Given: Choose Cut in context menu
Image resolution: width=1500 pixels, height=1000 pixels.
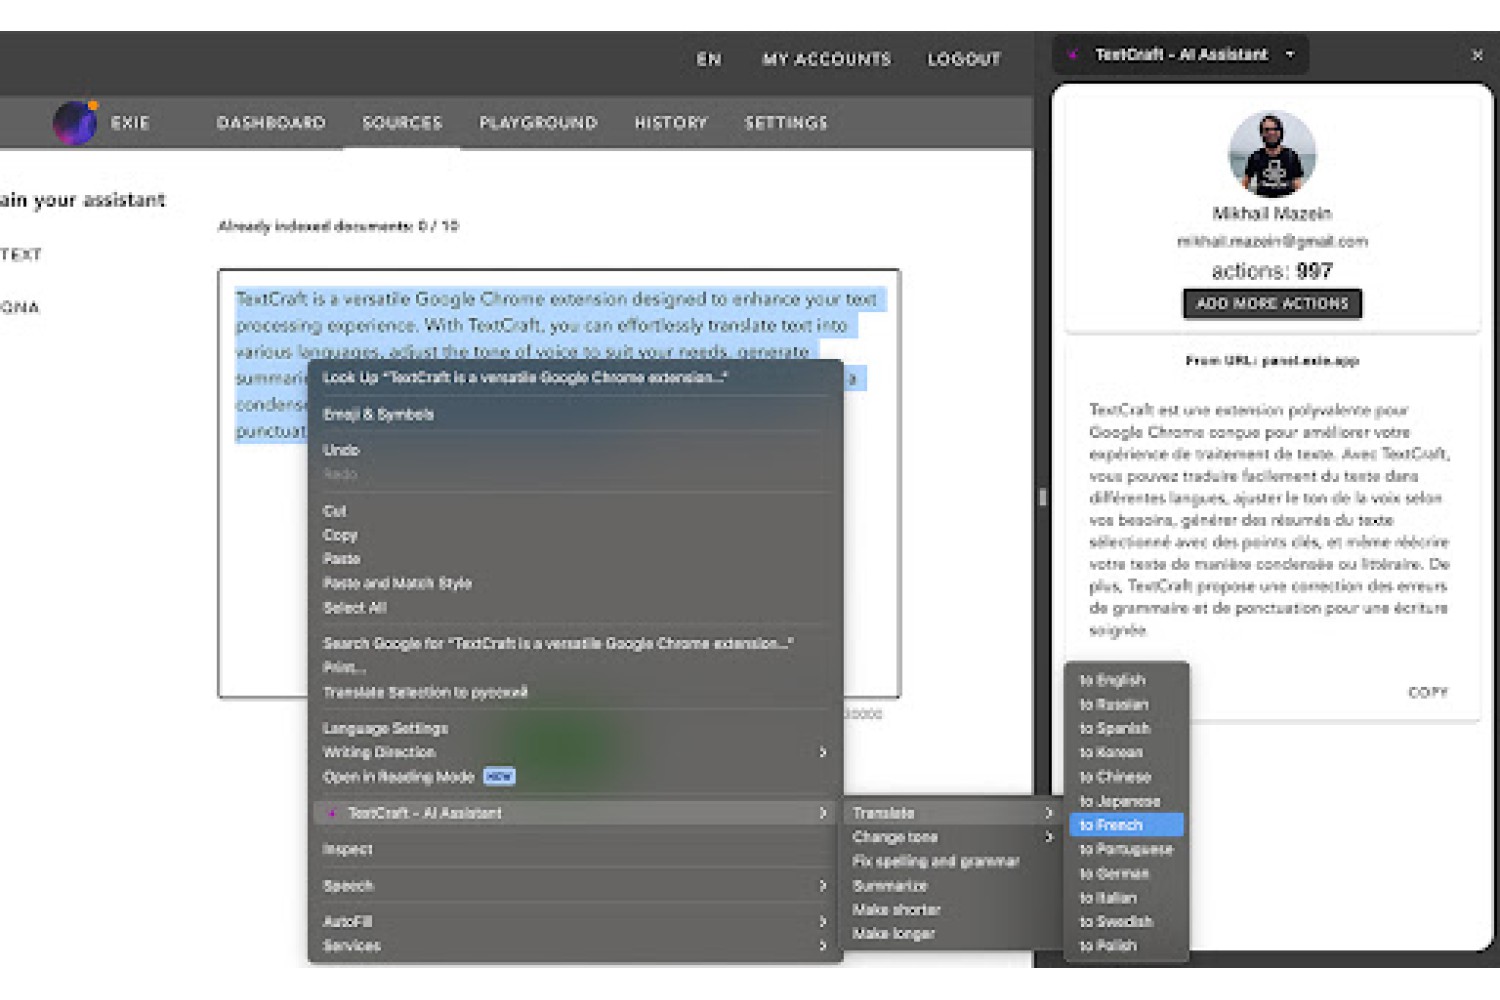Looking at the screenshot, I should [576, 511].
